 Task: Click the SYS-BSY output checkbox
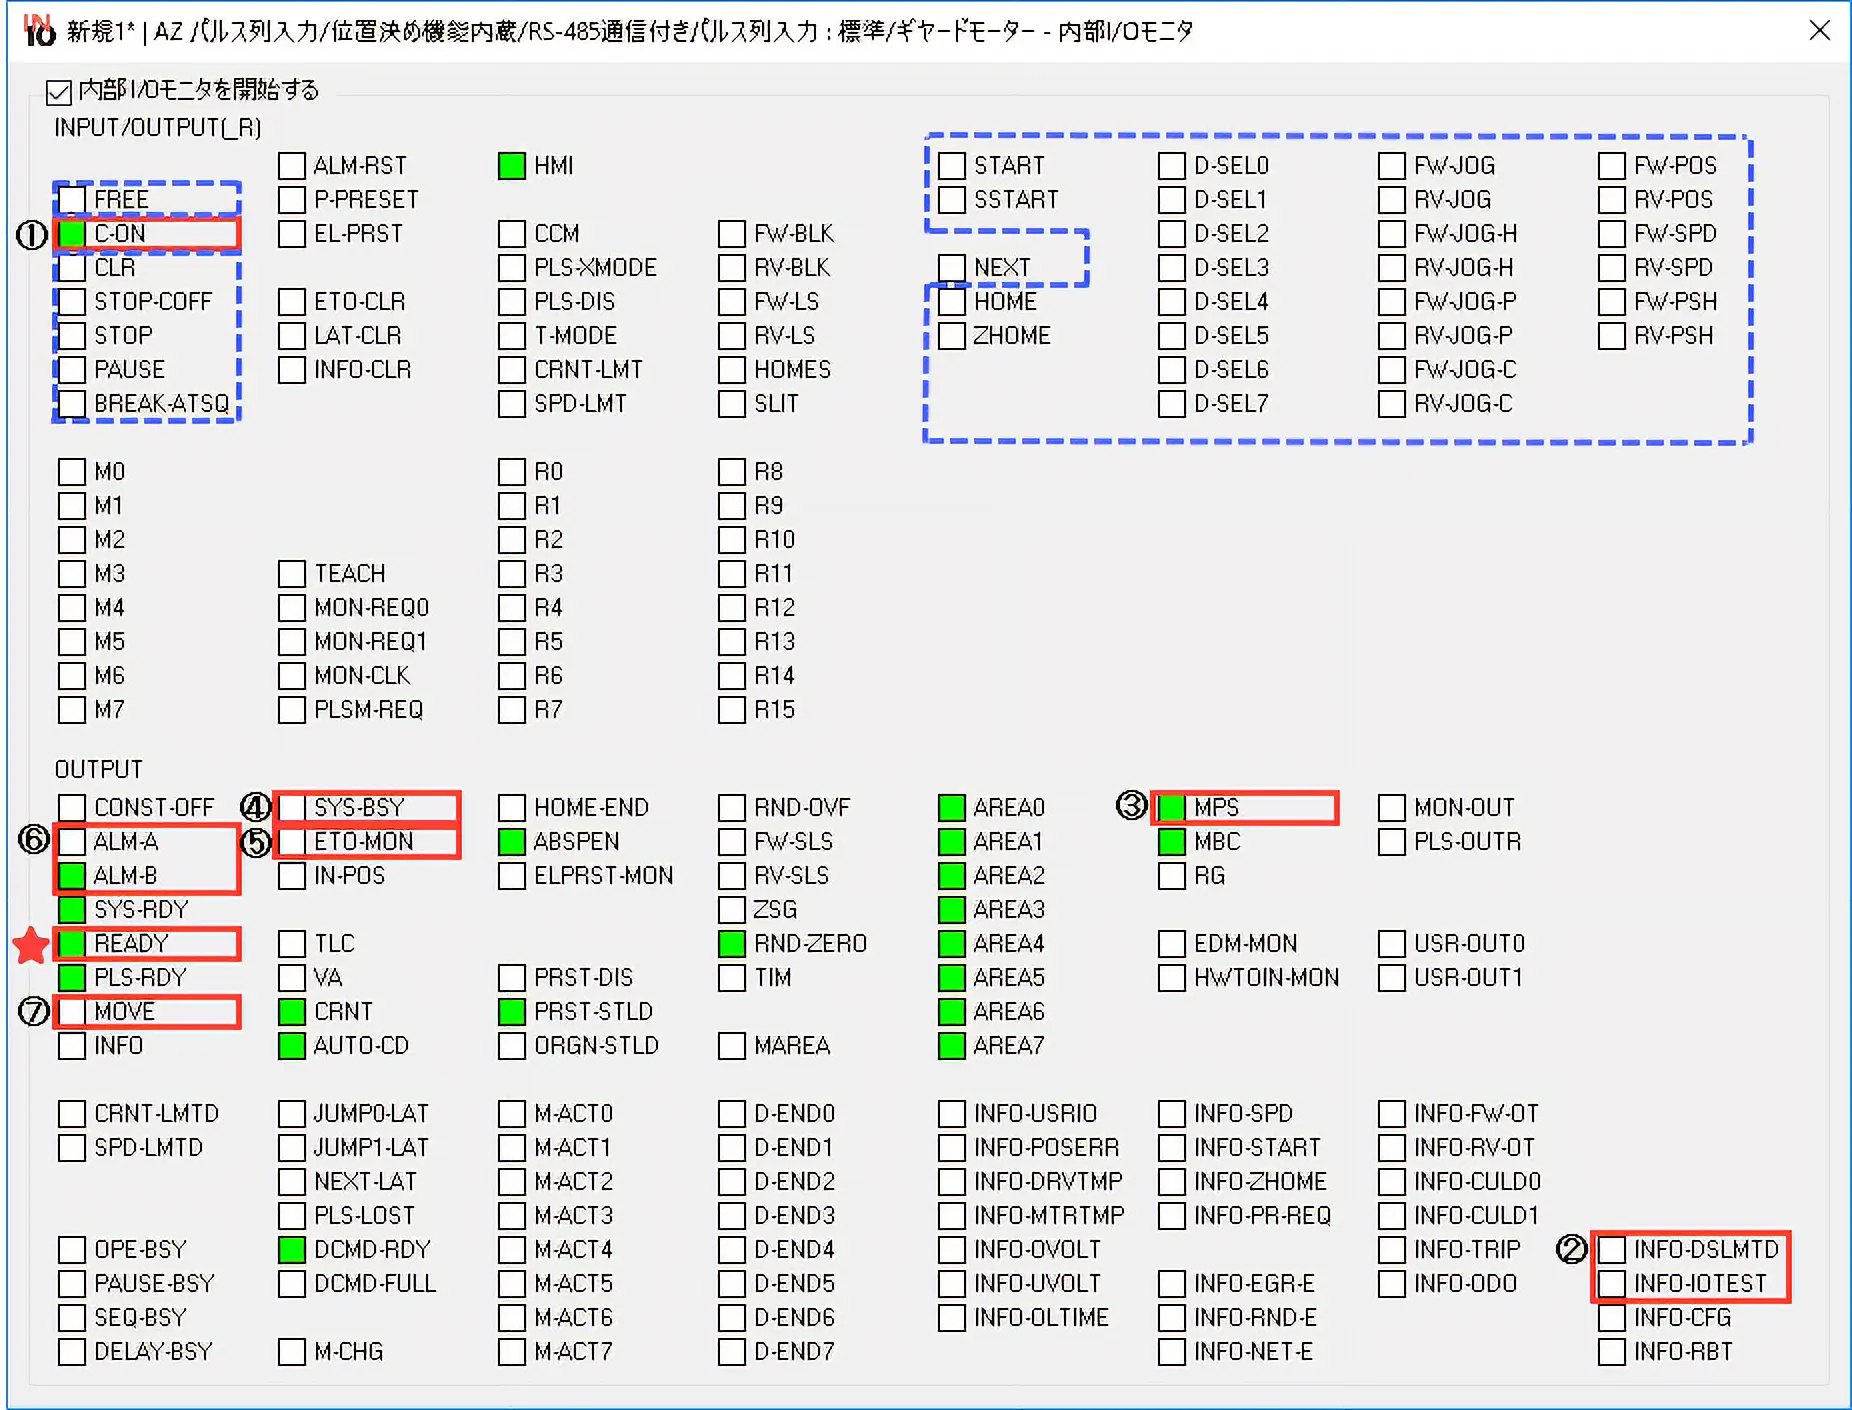point(292,807)
